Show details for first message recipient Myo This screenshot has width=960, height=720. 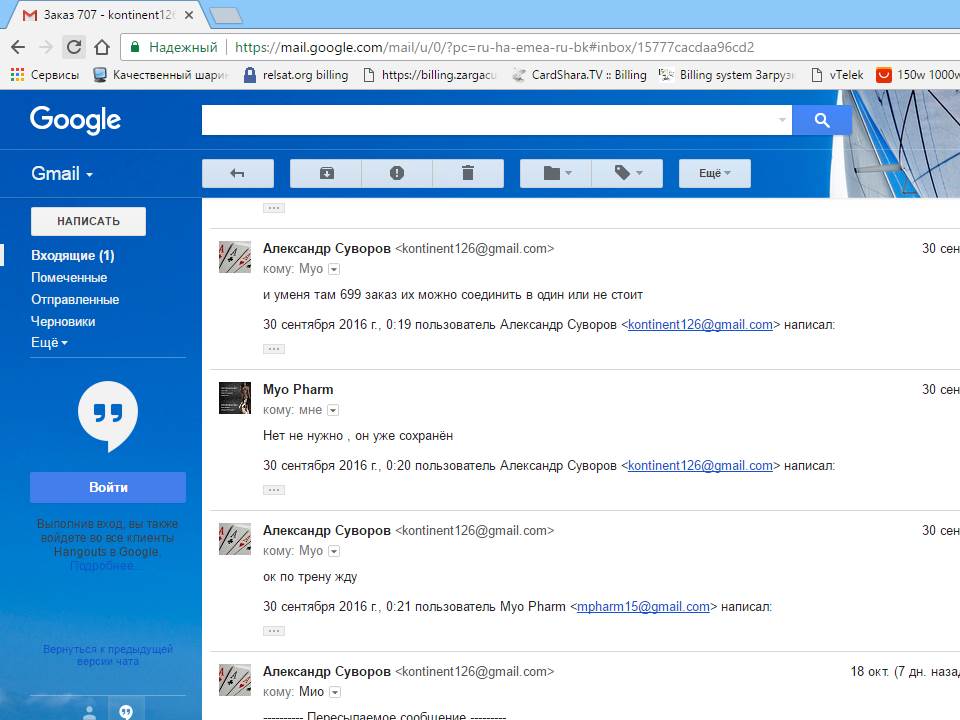tap(334, 269)
